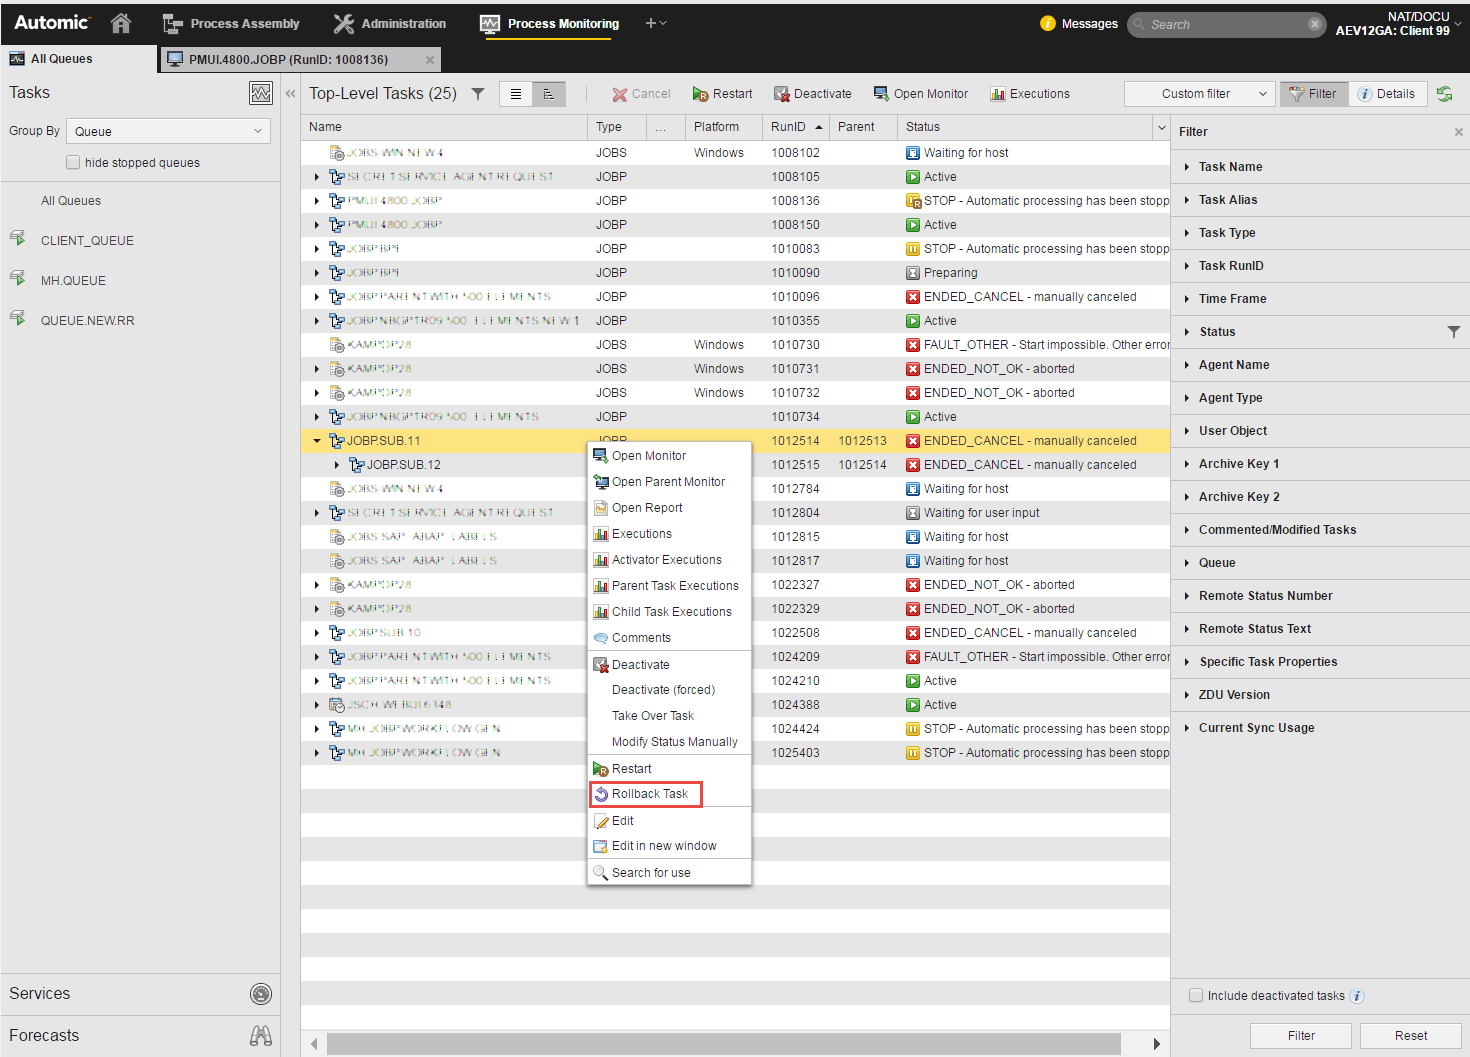Click the Cancel toolbar button
The image size is (1470, 1057).
(x=641, y=94)
